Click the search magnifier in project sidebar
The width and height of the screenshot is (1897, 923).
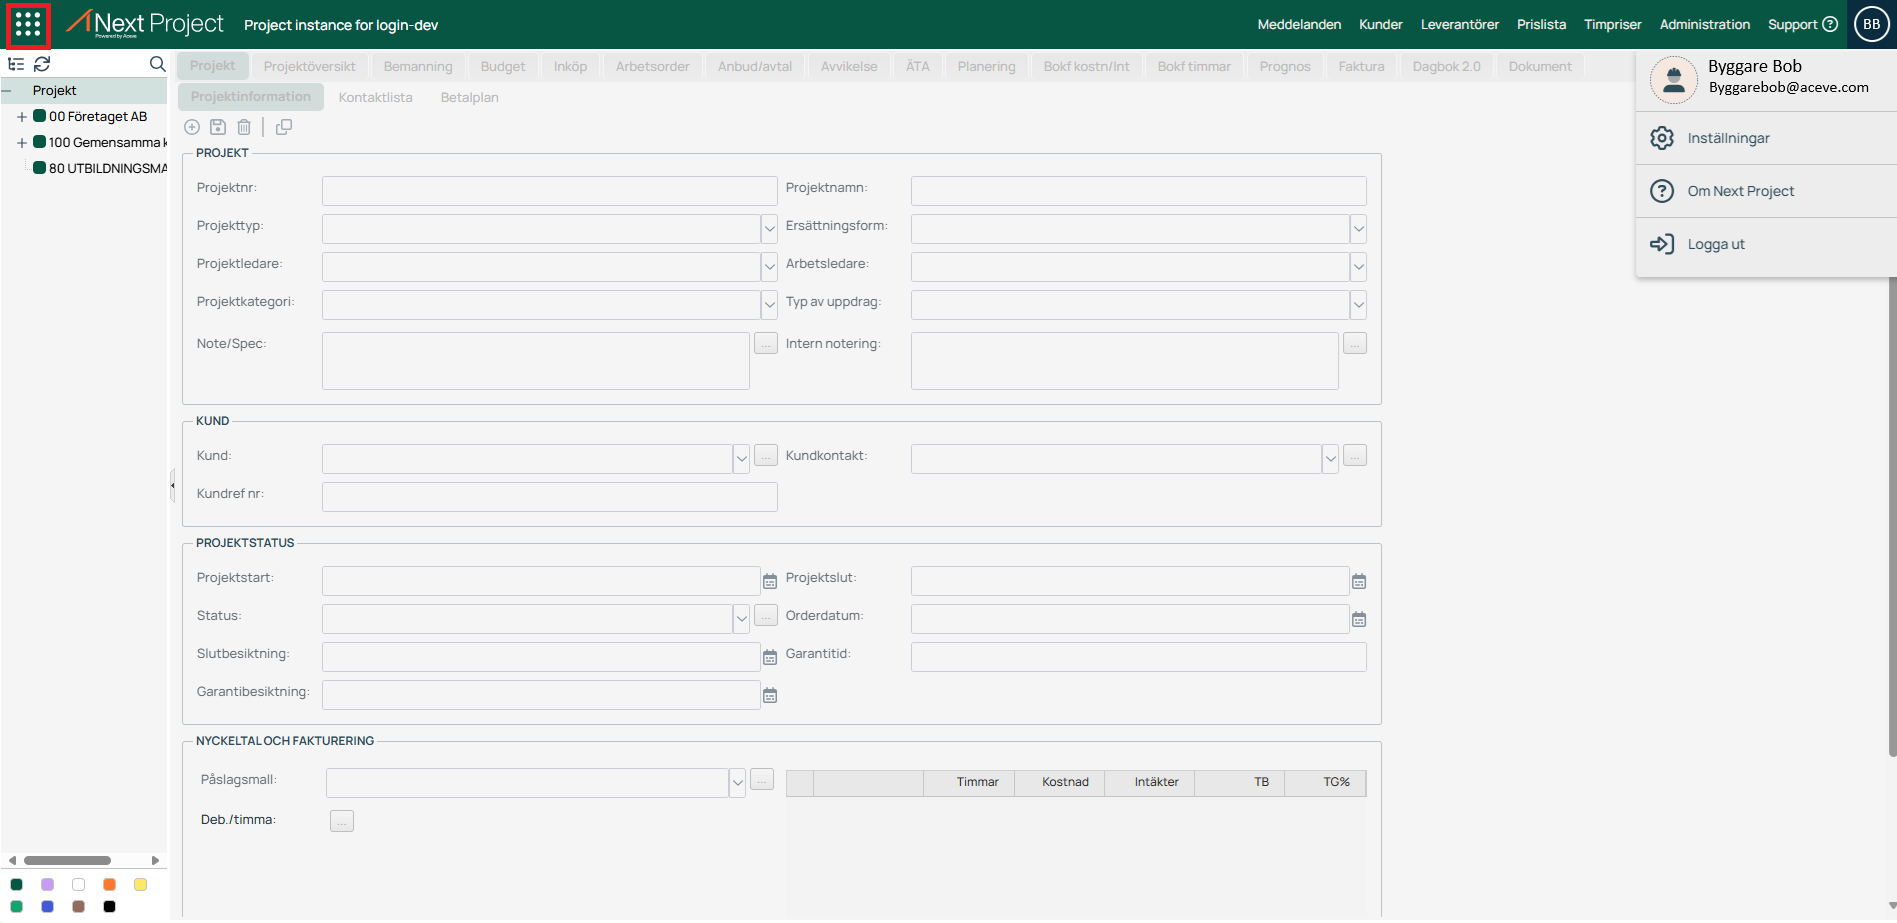(157, 64)
